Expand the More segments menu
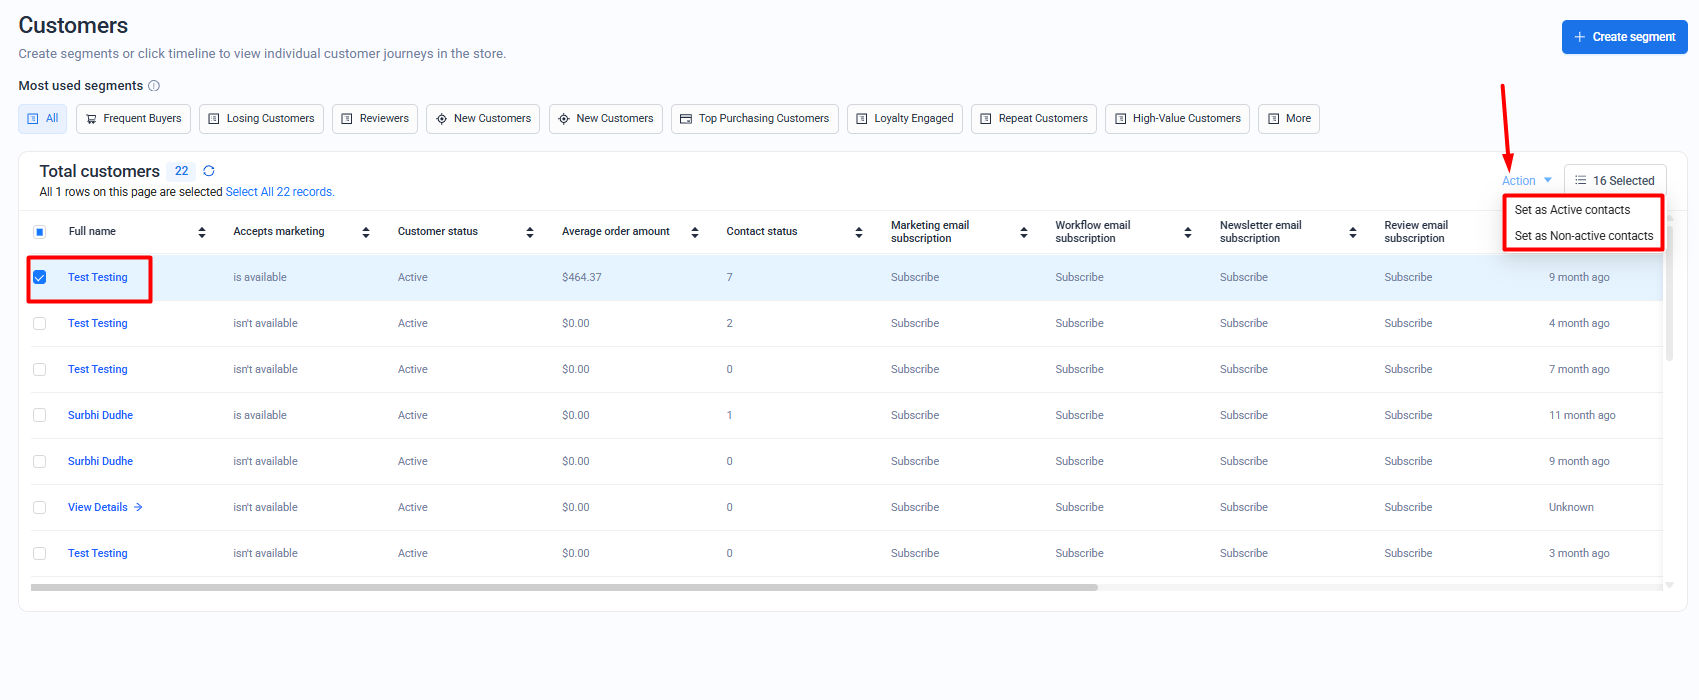The height and width of the screenshot is (700, 1699). 1288,119
